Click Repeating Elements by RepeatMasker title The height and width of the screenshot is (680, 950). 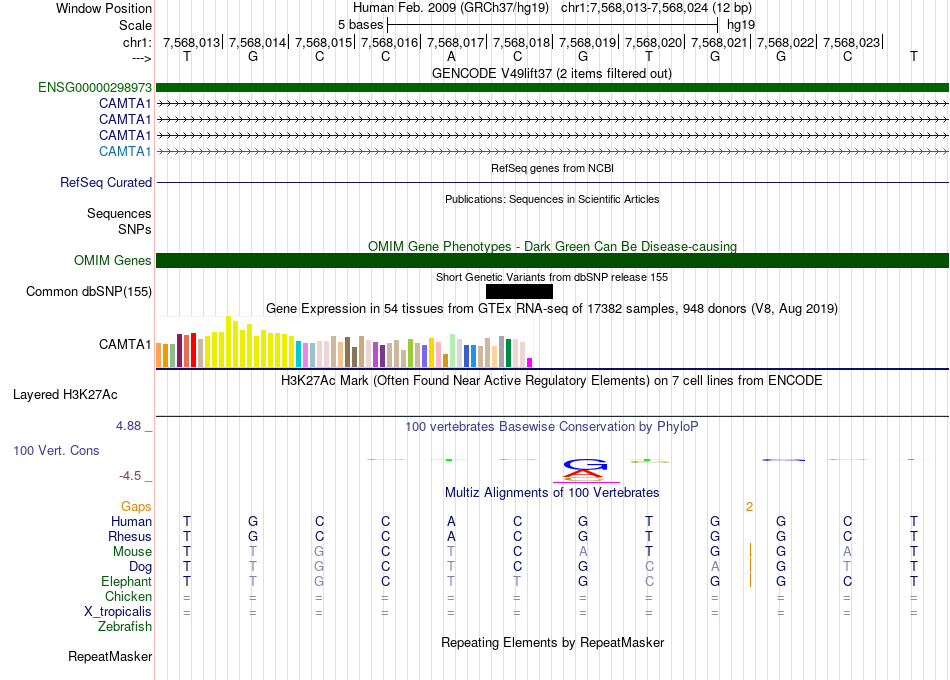click(x=553, y=642)
